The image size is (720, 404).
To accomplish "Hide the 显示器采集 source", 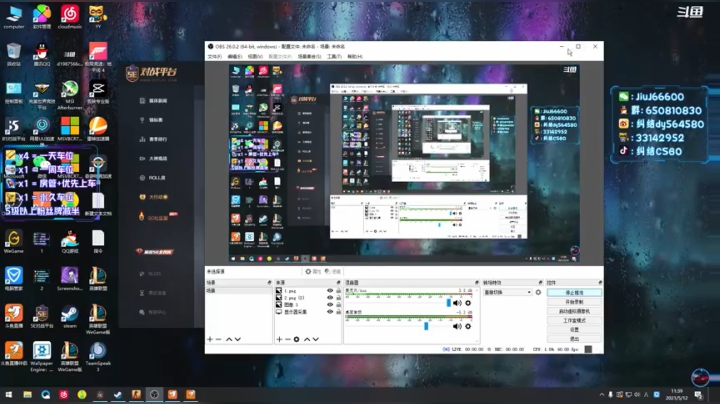I will click(x=330, y=312).
